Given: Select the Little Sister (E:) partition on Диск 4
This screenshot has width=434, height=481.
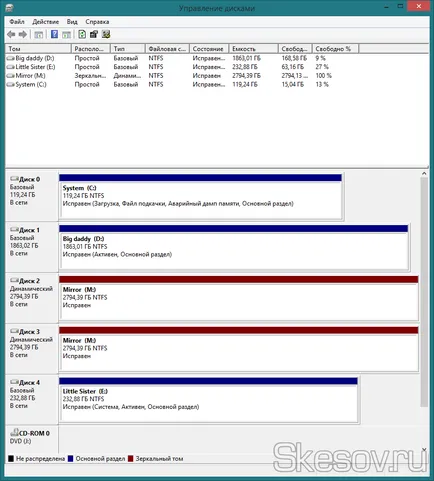Looking at the screenshot, I should (x=208, y=400).
